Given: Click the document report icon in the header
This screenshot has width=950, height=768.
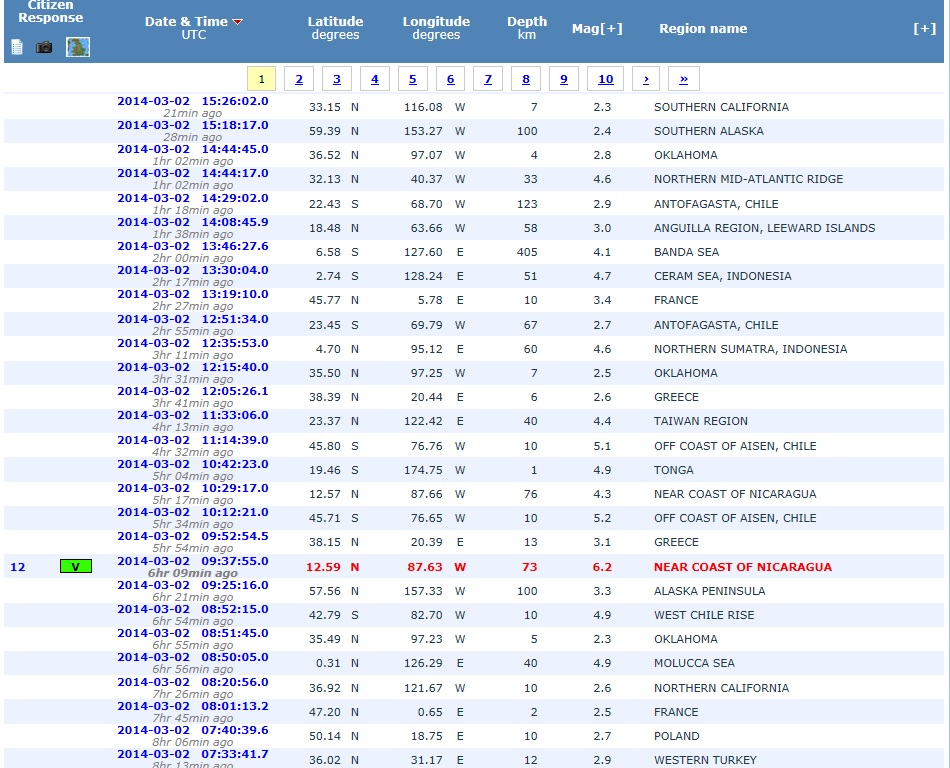Looking at the screenshot, I should click(x=17, y=47).
